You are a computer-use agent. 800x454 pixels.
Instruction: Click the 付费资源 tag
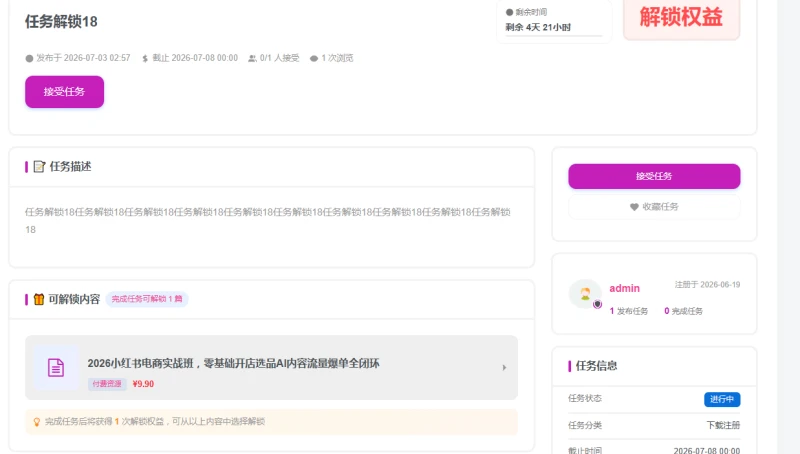coord(107,384)
